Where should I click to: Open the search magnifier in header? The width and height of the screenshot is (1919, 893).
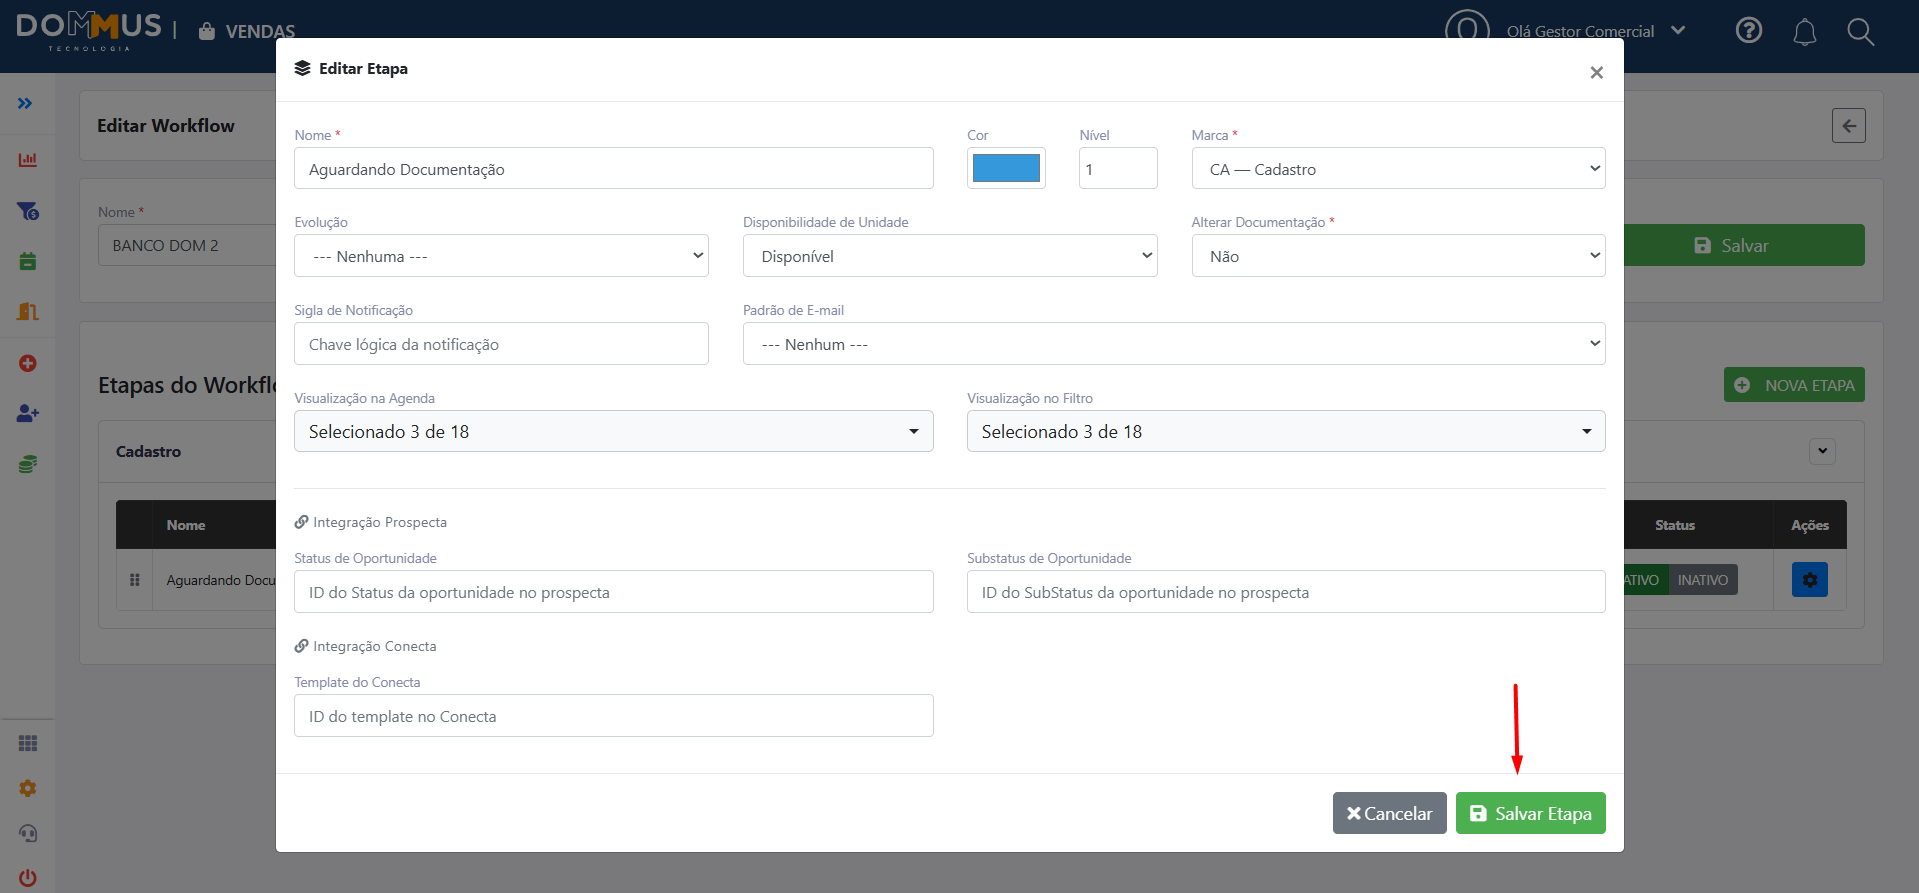pos(1860,32)
